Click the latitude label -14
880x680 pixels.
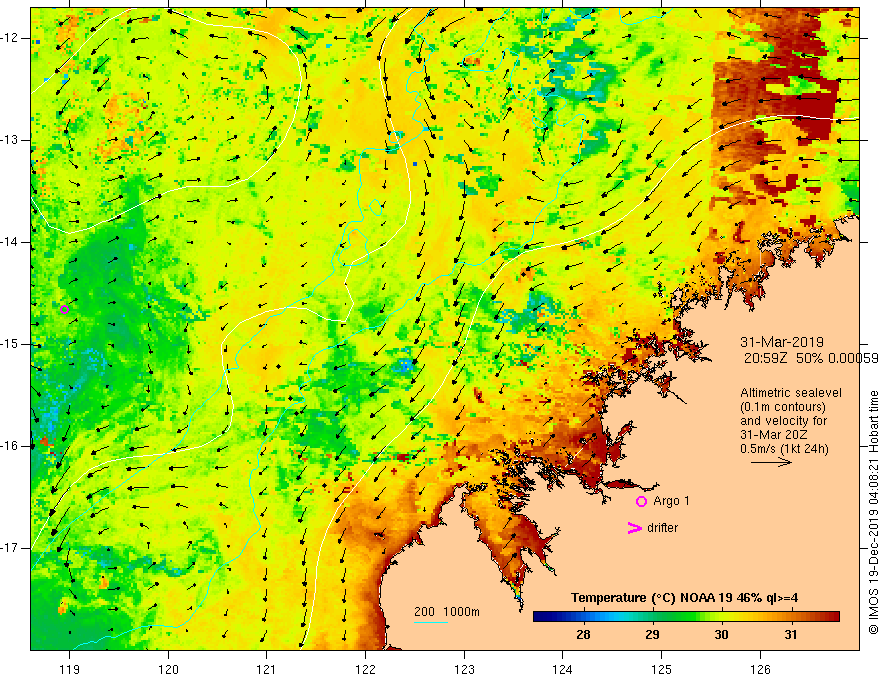pos(10,242)
